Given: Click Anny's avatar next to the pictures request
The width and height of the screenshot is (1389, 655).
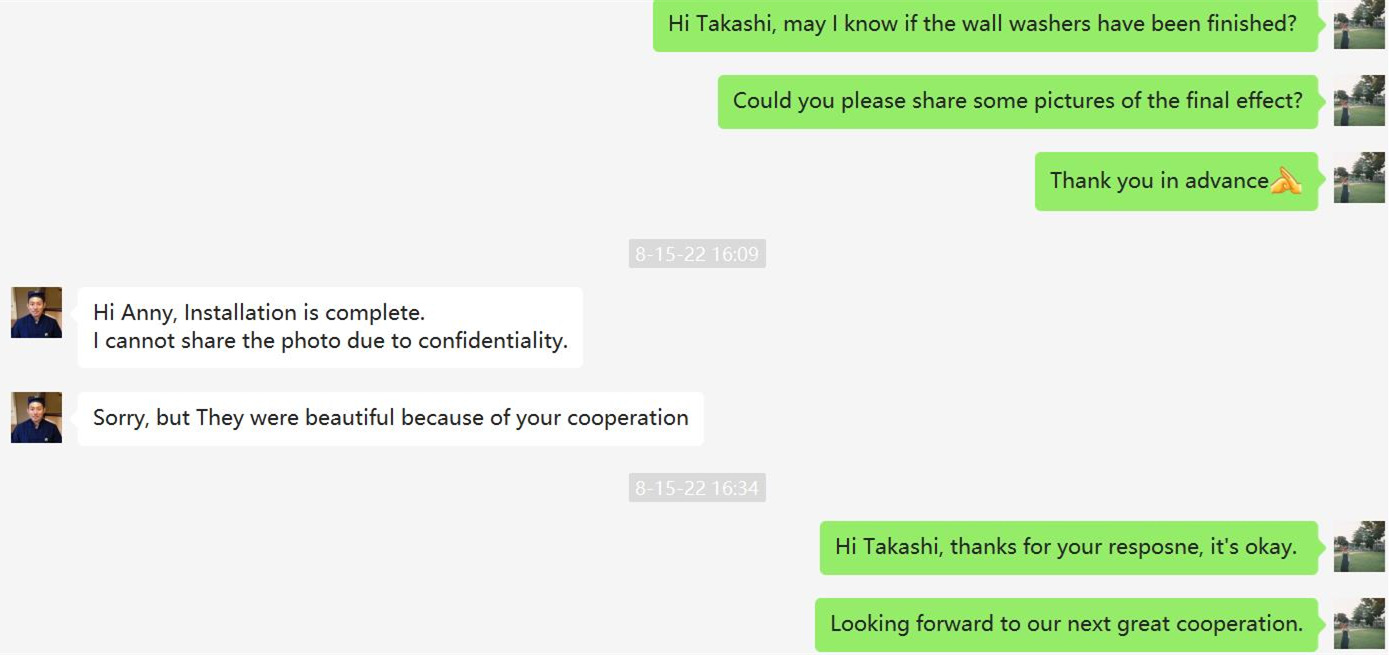Looking at the screenshot, I should [1359, 101].
